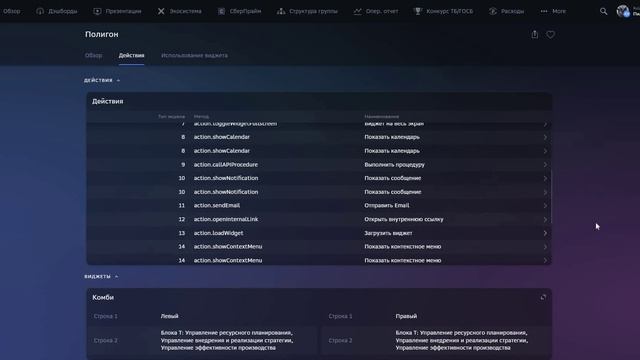Open the Экосистема menu label
This screenshot has height=360, width=640.
tap(185, 11)
